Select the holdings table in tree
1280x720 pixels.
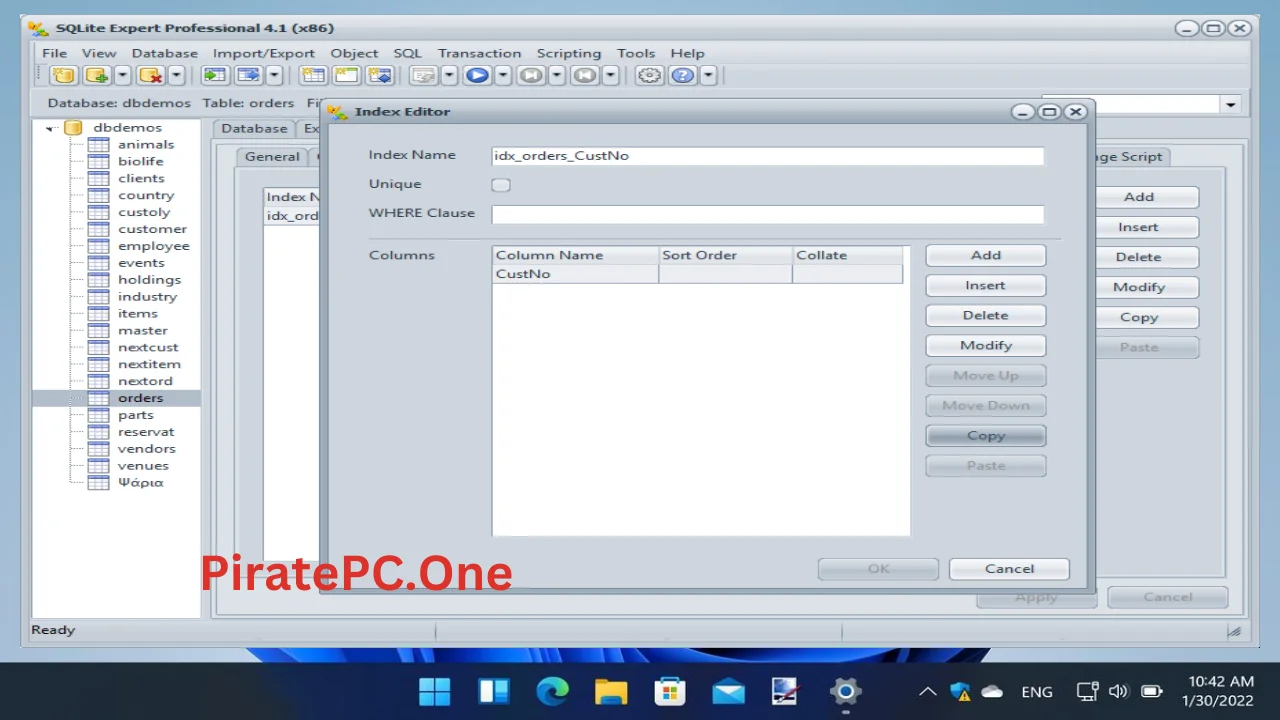pos(149,280)
